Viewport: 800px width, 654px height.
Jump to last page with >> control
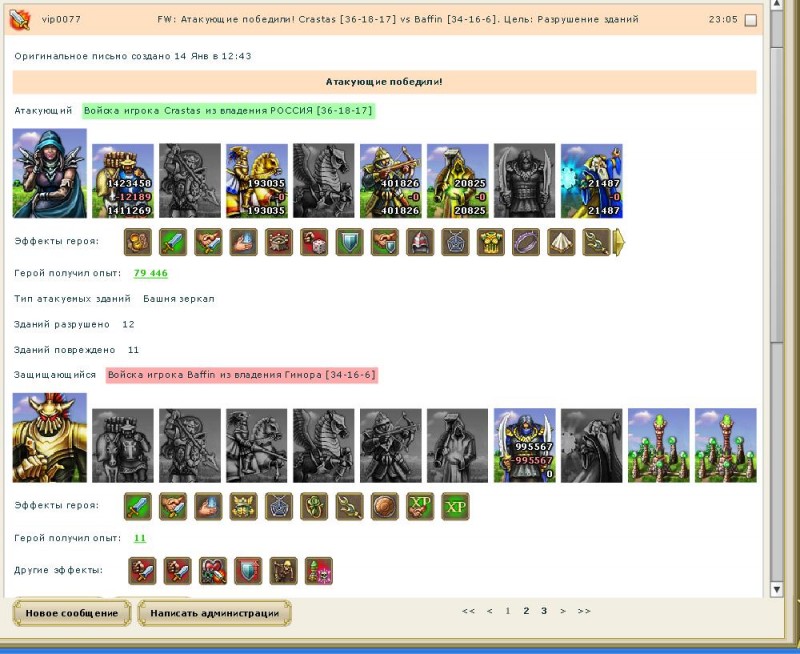[x=584, y=611]
